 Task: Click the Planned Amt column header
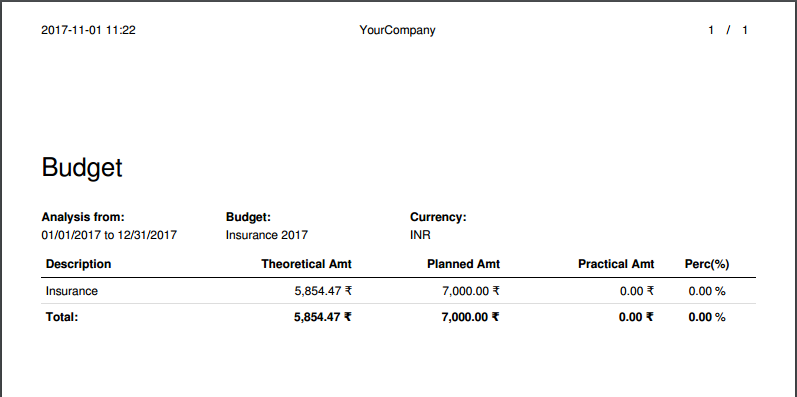(464, 264)
